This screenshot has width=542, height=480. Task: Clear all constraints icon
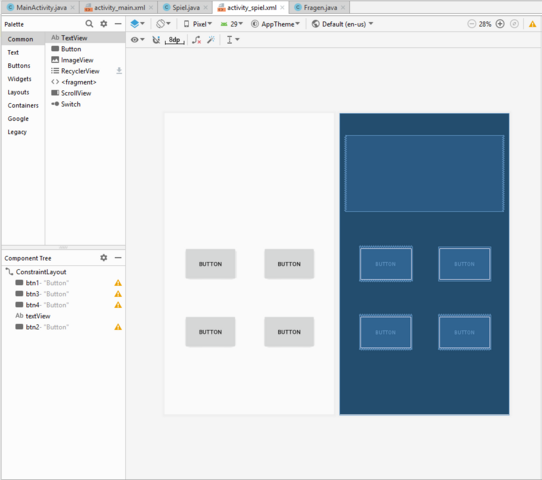tap(197, 40)
